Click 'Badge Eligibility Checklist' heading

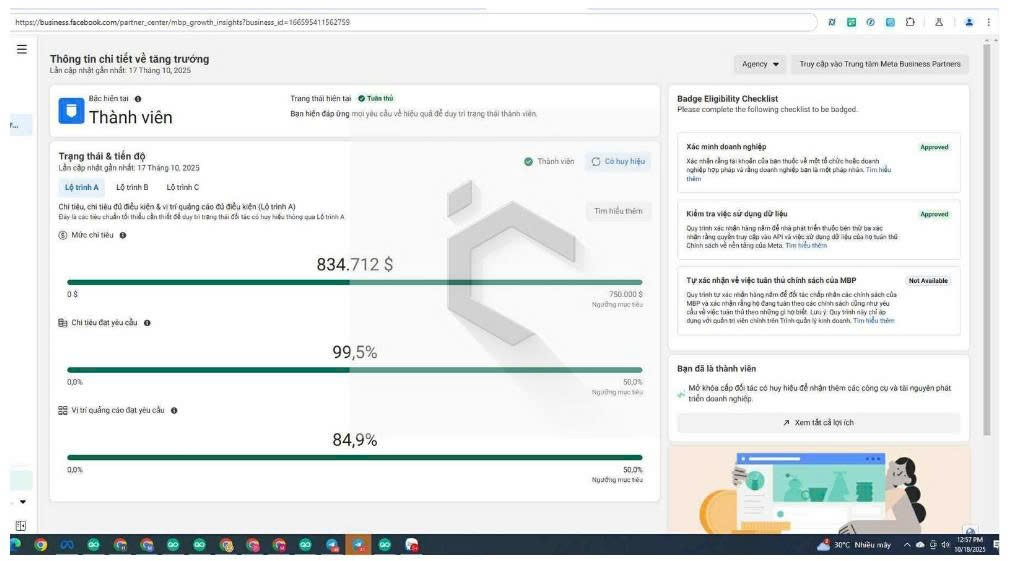728,99
